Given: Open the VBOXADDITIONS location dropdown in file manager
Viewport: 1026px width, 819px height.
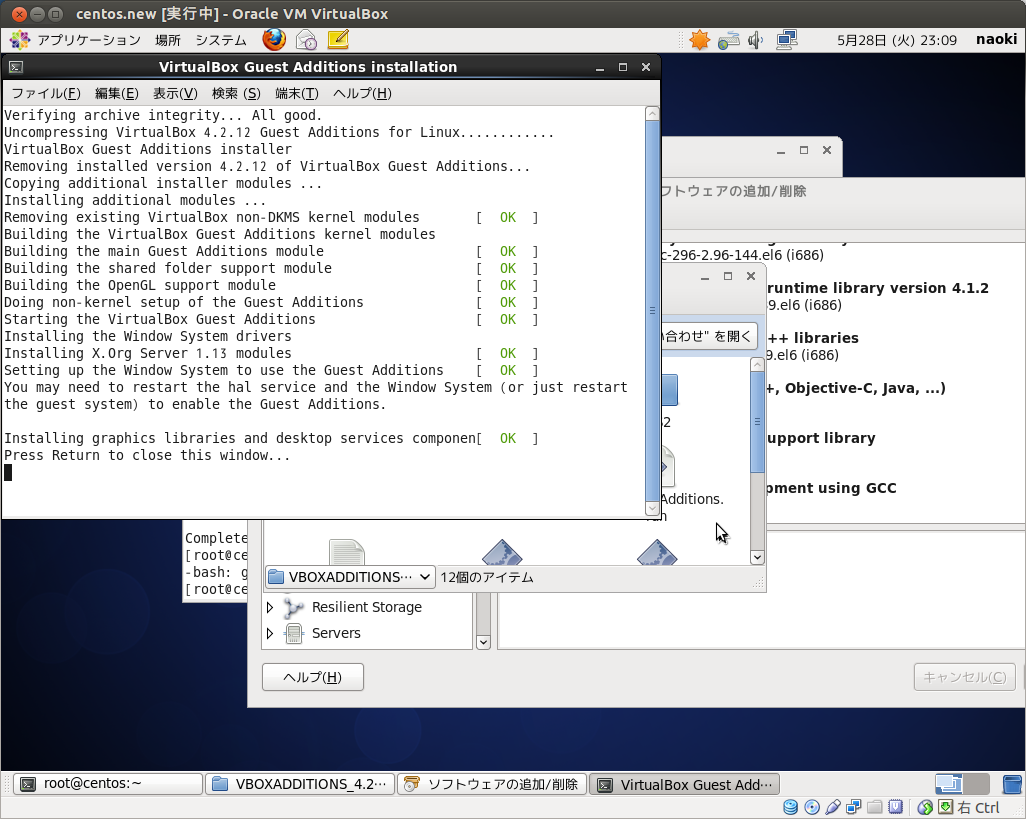Looking at the screenshot, I should tap(349, 577).
